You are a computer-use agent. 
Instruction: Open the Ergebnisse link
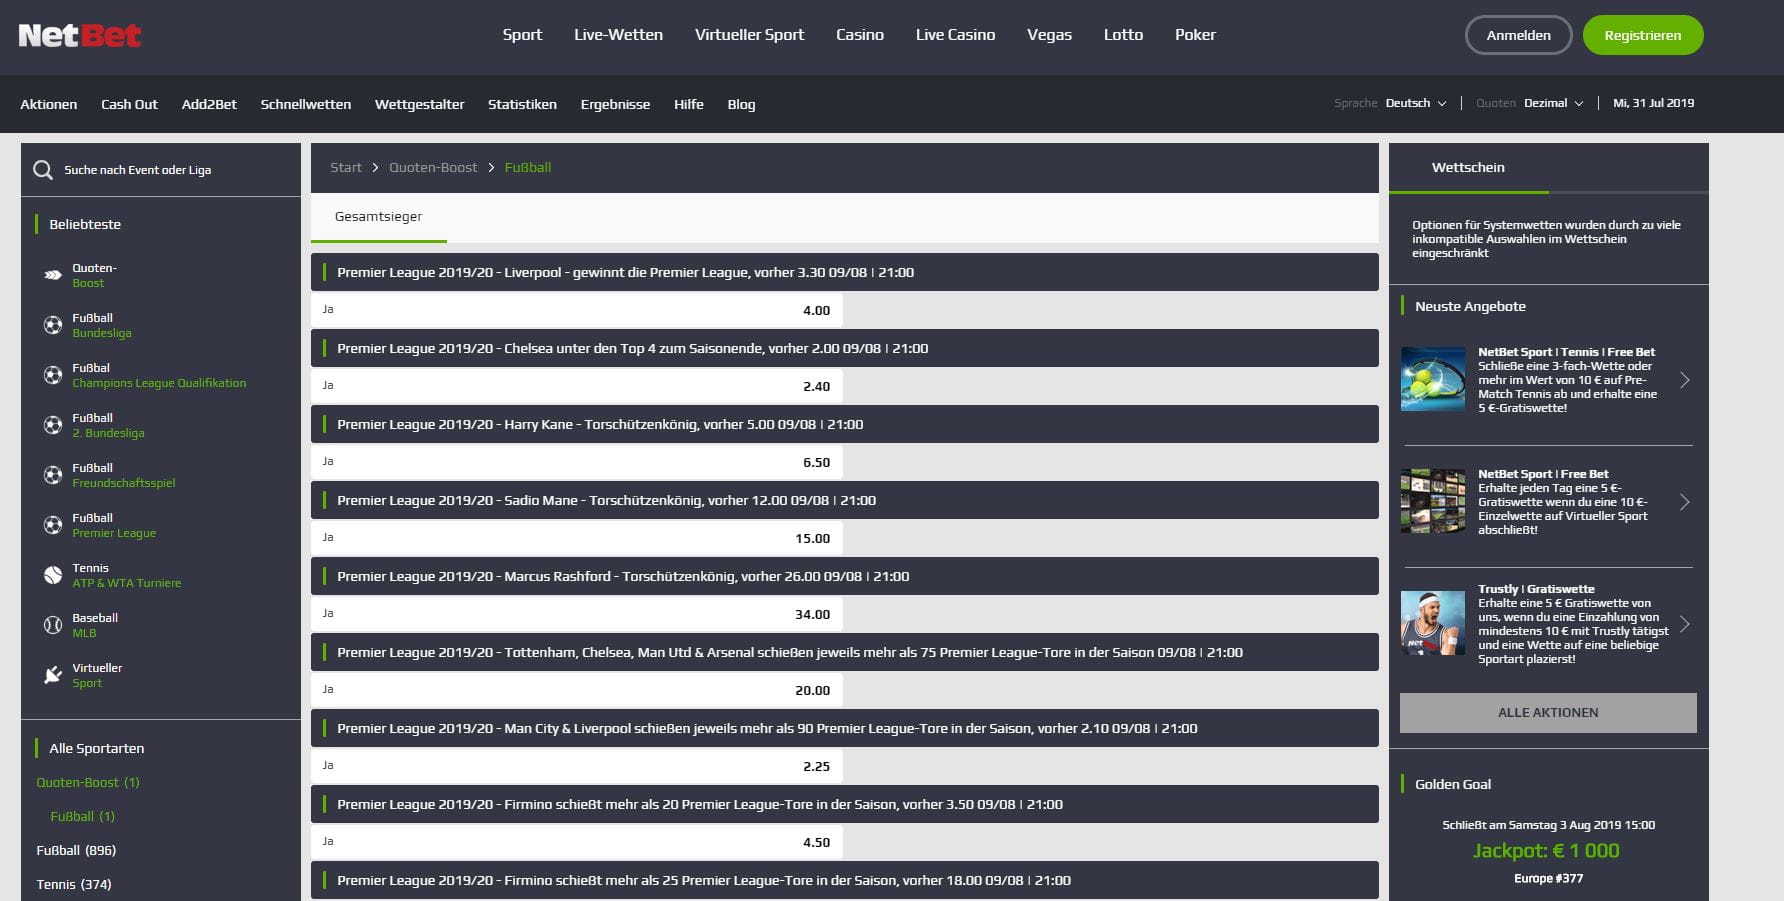(615, 104)
